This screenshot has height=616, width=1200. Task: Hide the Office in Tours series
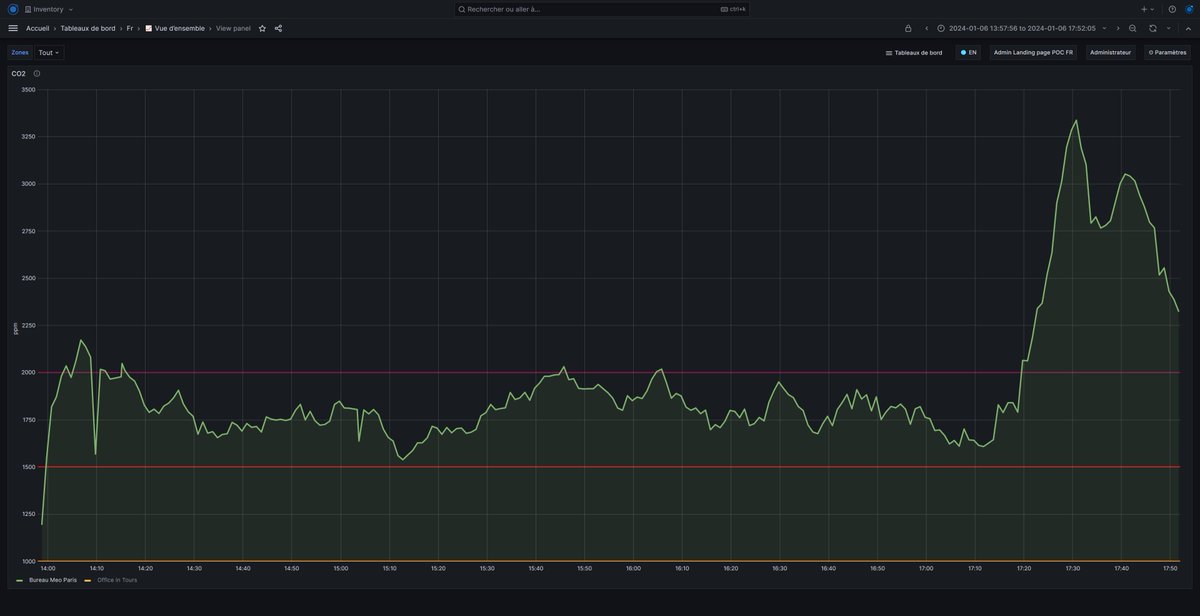click(117, 580)
